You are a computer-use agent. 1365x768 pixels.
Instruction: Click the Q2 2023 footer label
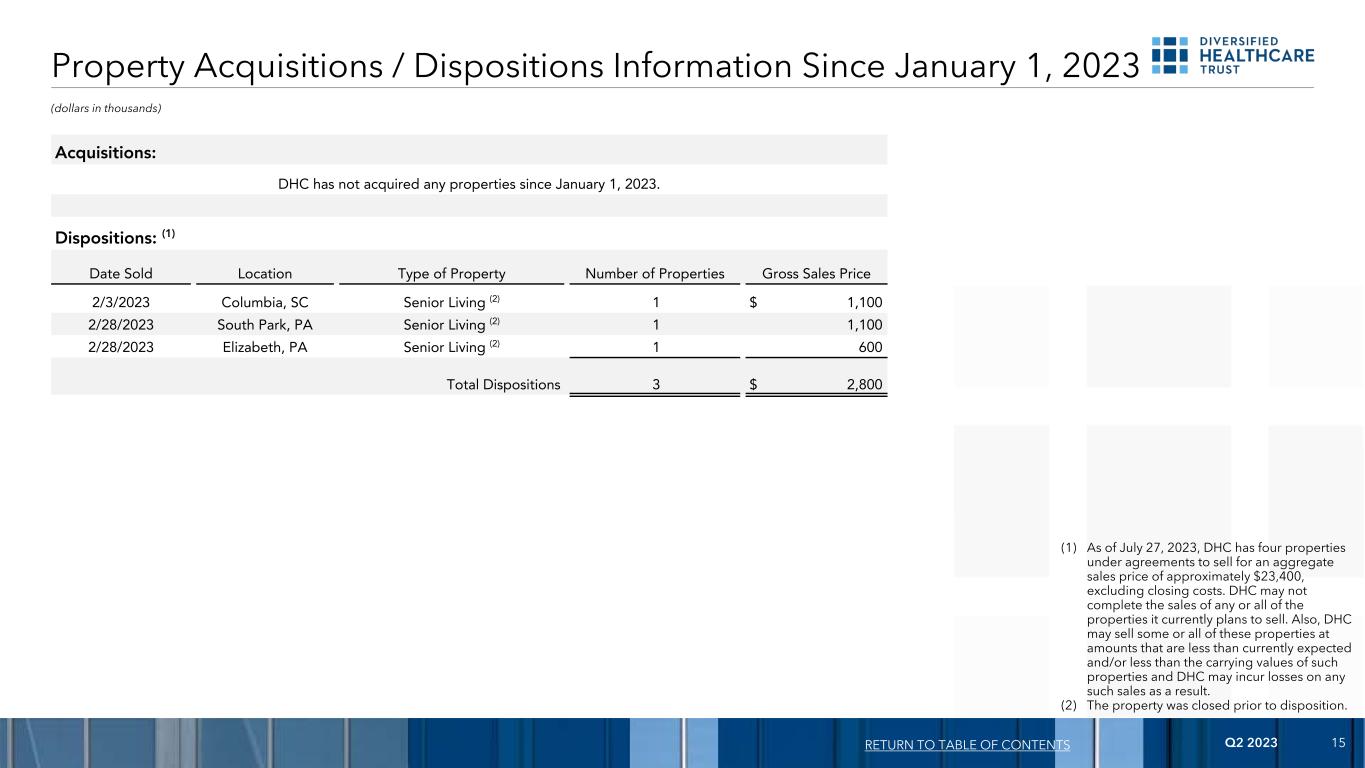tap(1250, 743)
